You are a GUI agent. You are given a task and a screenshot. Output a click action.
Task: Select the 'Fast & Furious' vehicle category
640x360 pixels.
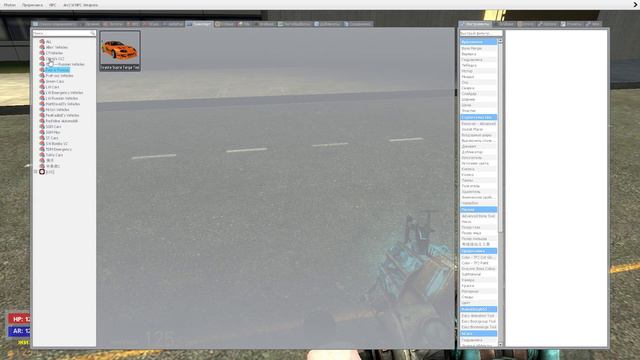(x=57, y=70)
